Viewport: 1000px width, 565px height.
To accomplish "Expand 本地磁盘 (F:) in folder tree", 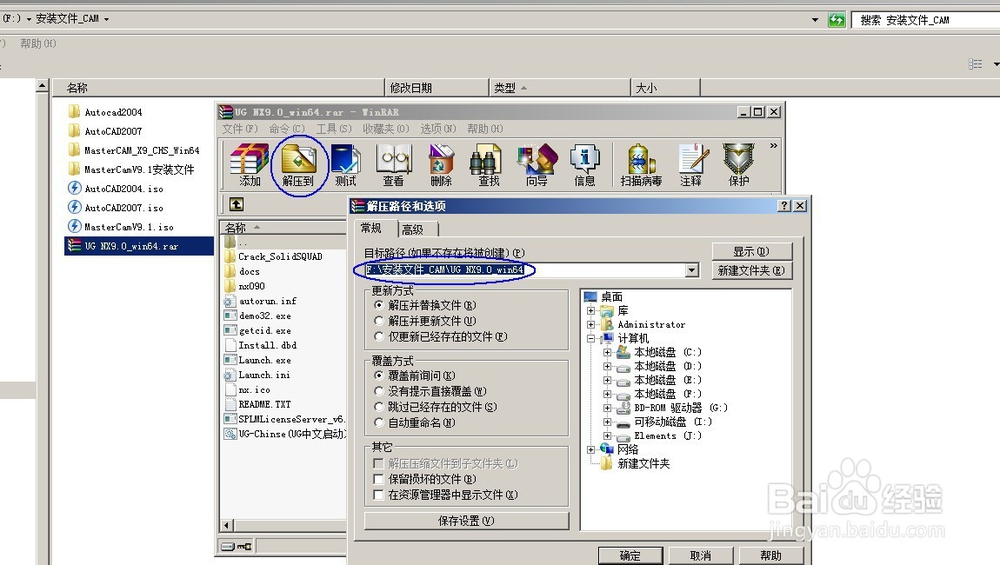I will click(x=607, y=394).
